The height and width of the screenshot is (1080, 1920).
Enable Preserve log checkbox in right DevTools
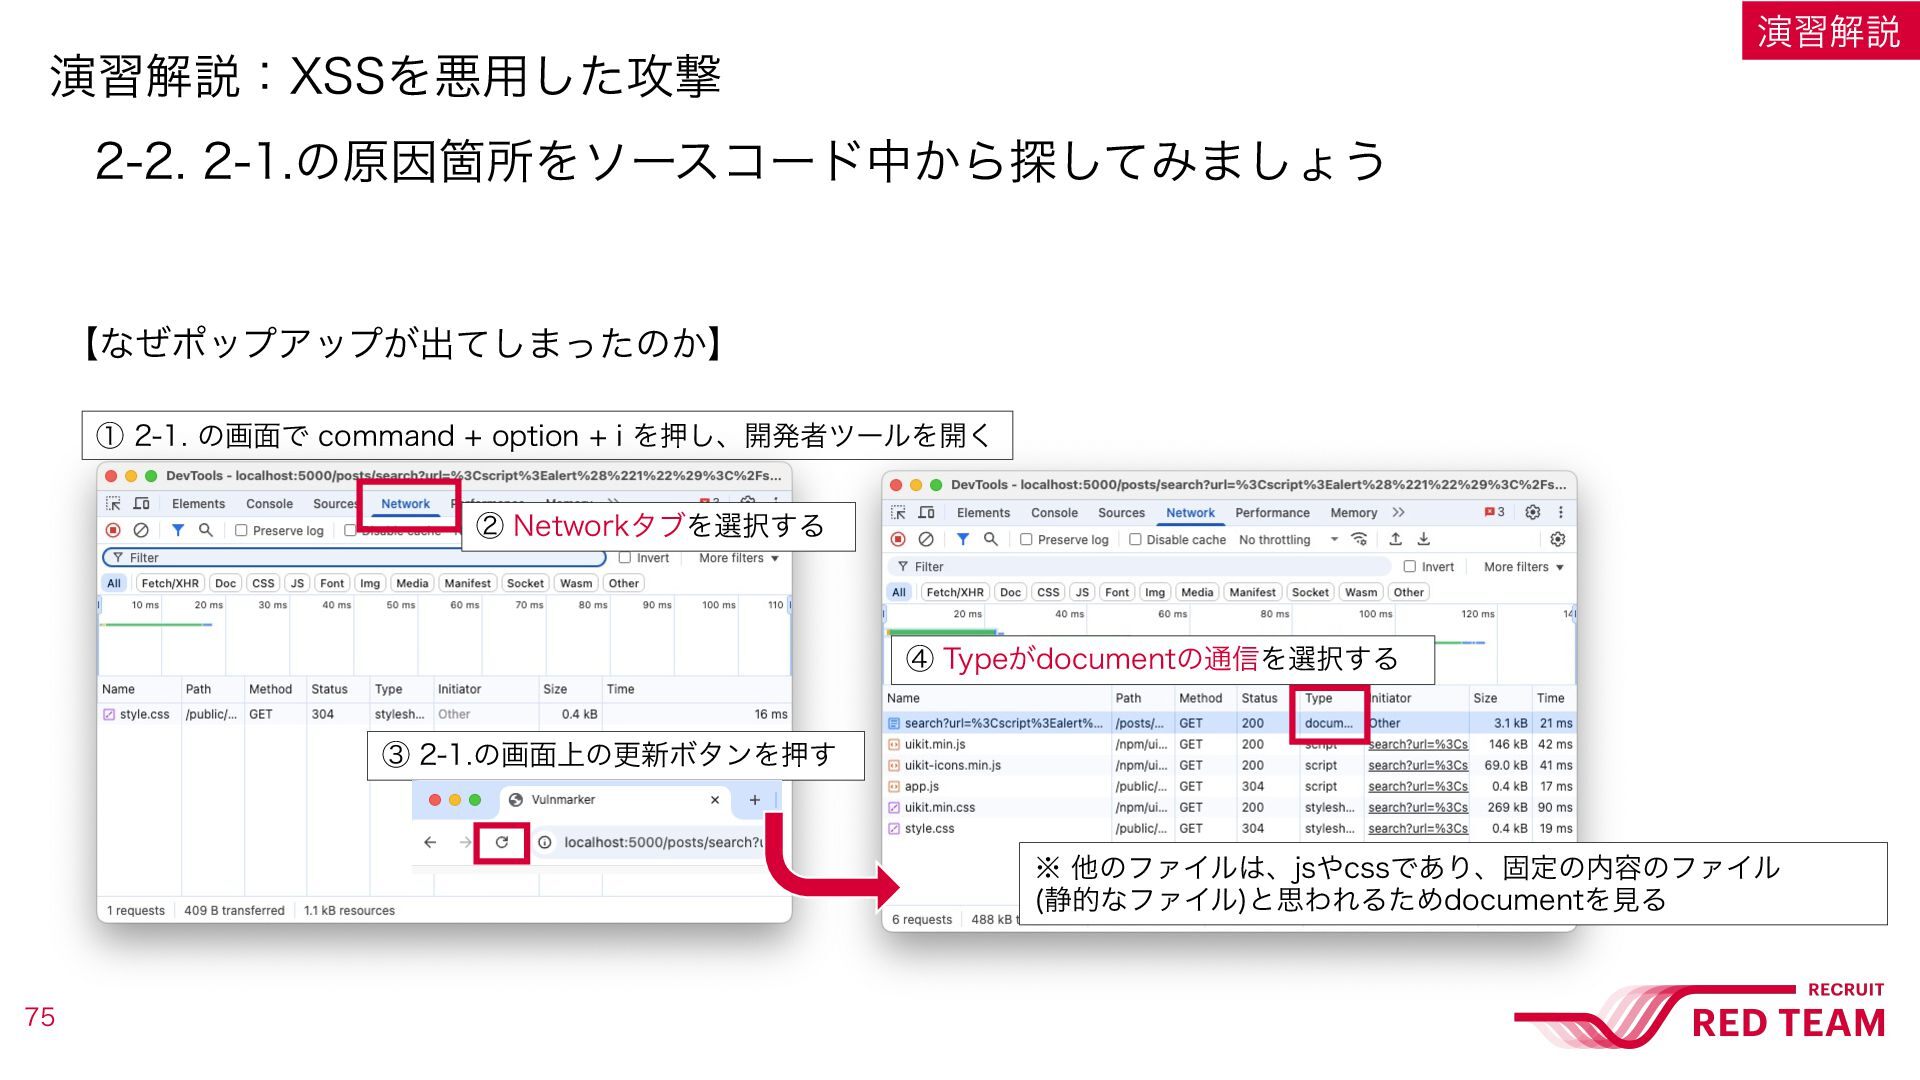[x=1026, y=539]
